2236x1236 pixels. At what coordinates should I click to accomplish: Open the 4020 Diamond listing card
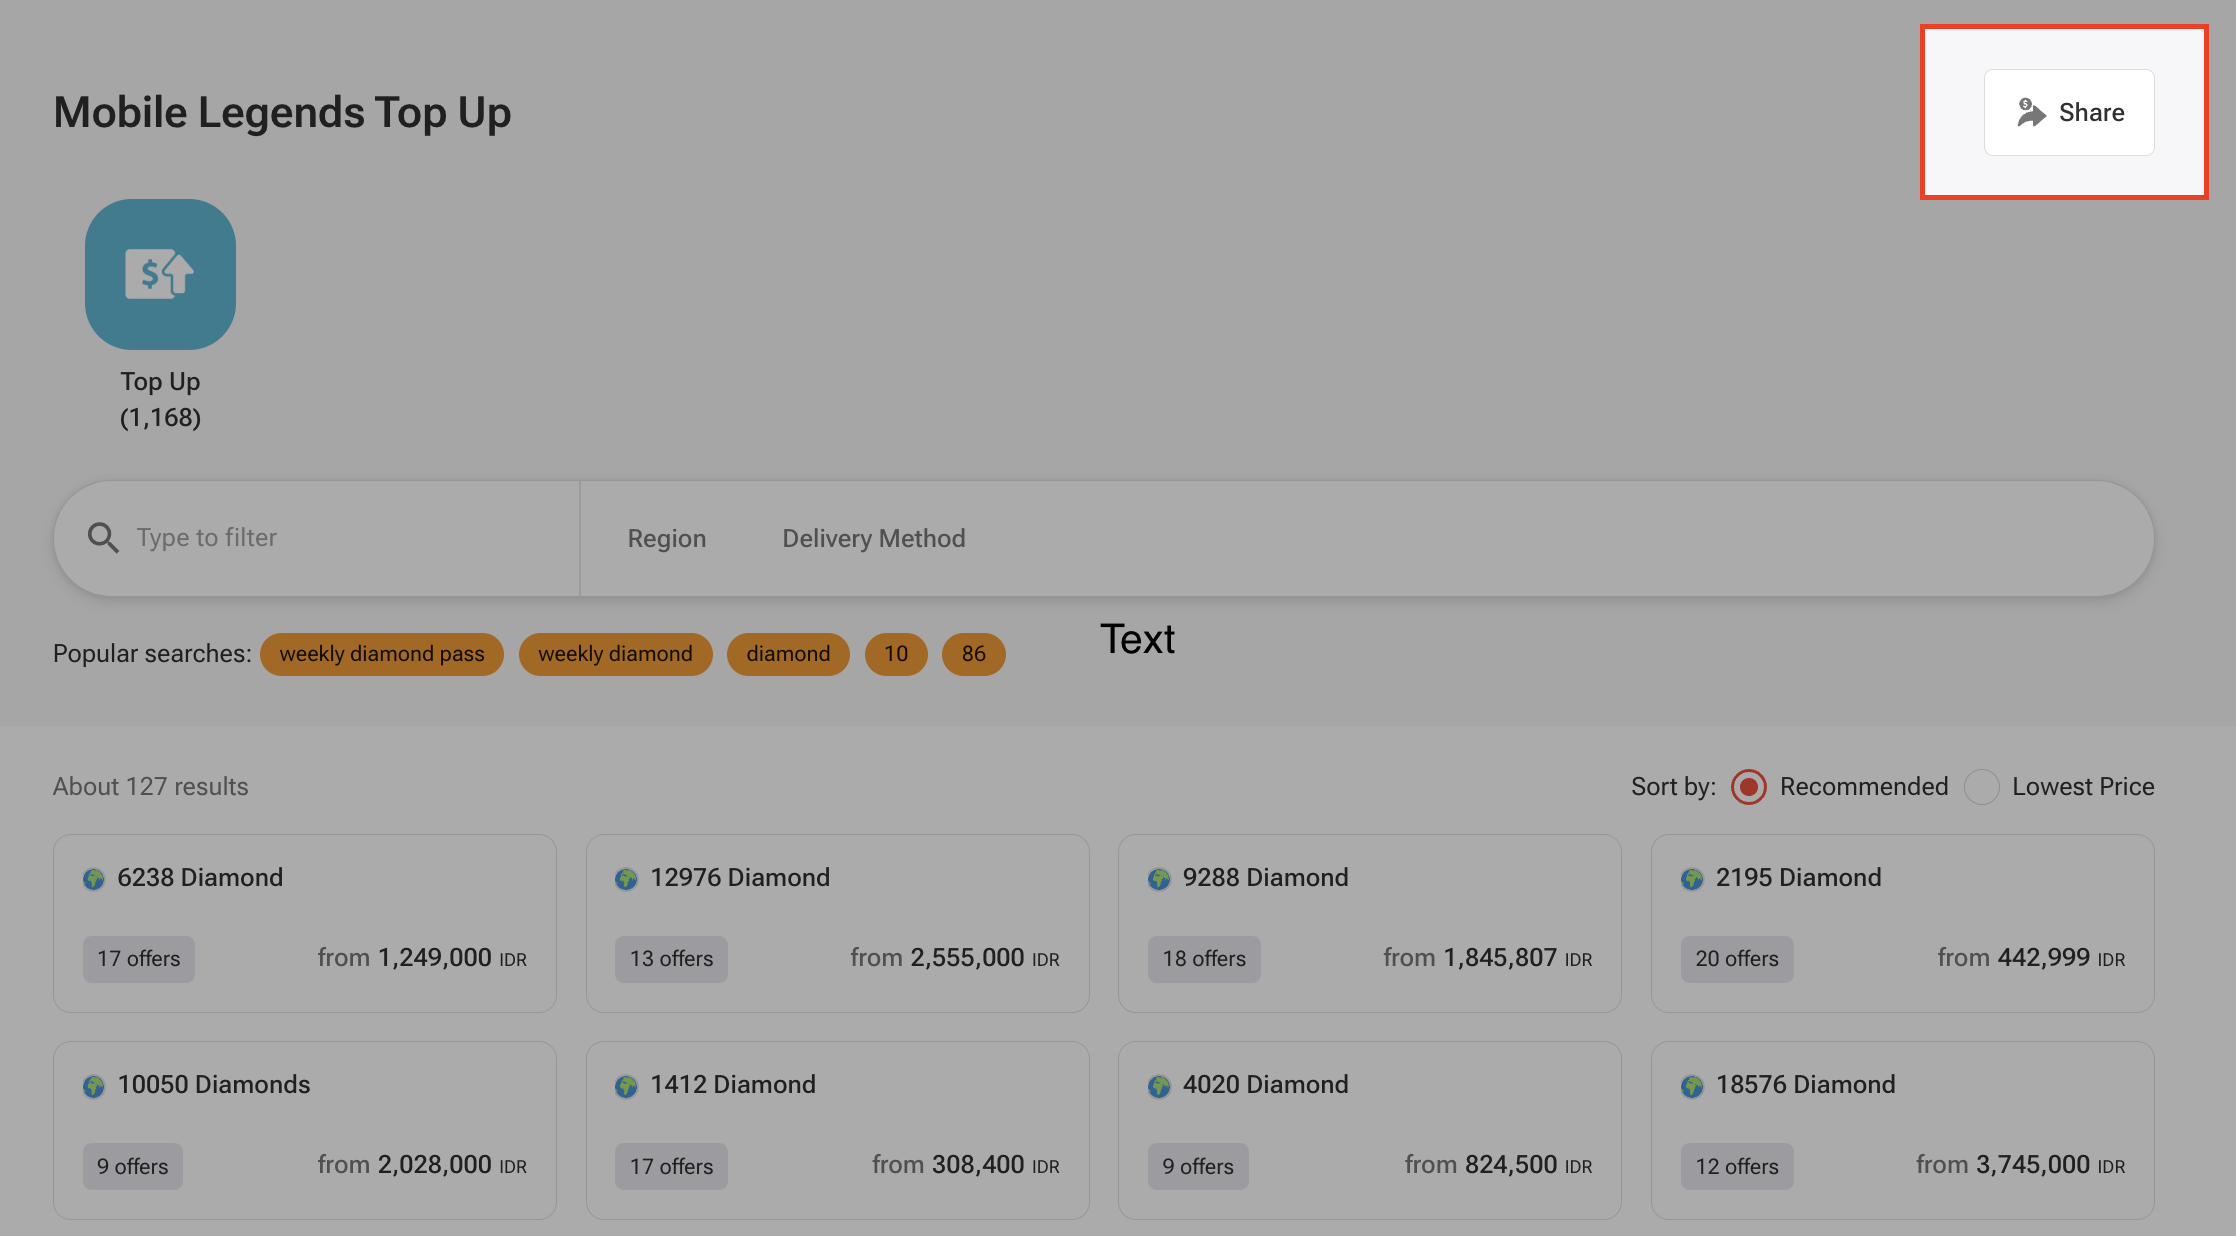(1369, 1129)
